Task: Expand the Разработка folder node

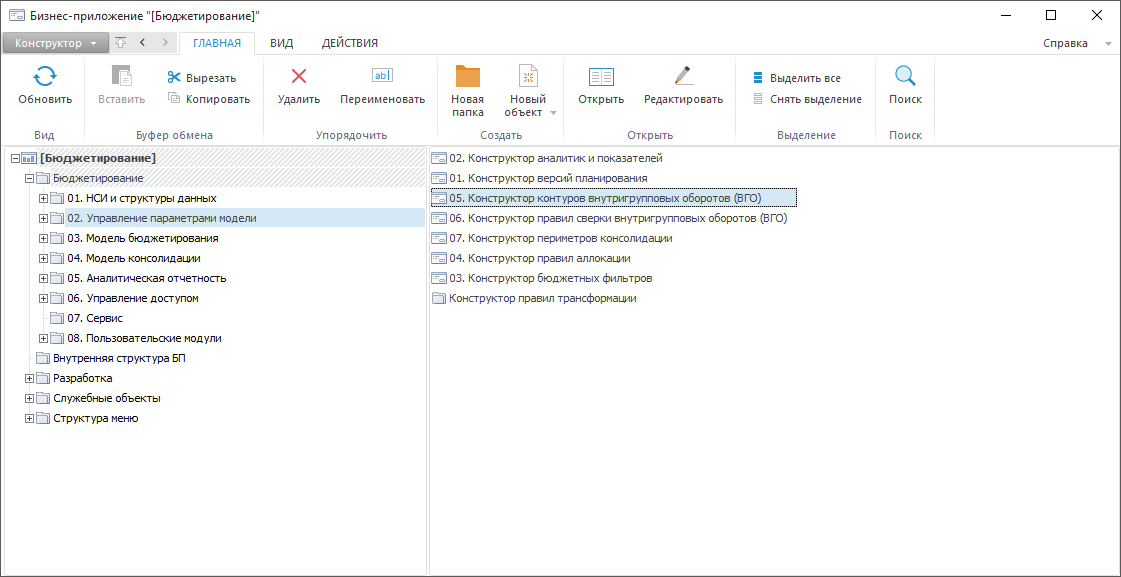Action: pos(29,378)
